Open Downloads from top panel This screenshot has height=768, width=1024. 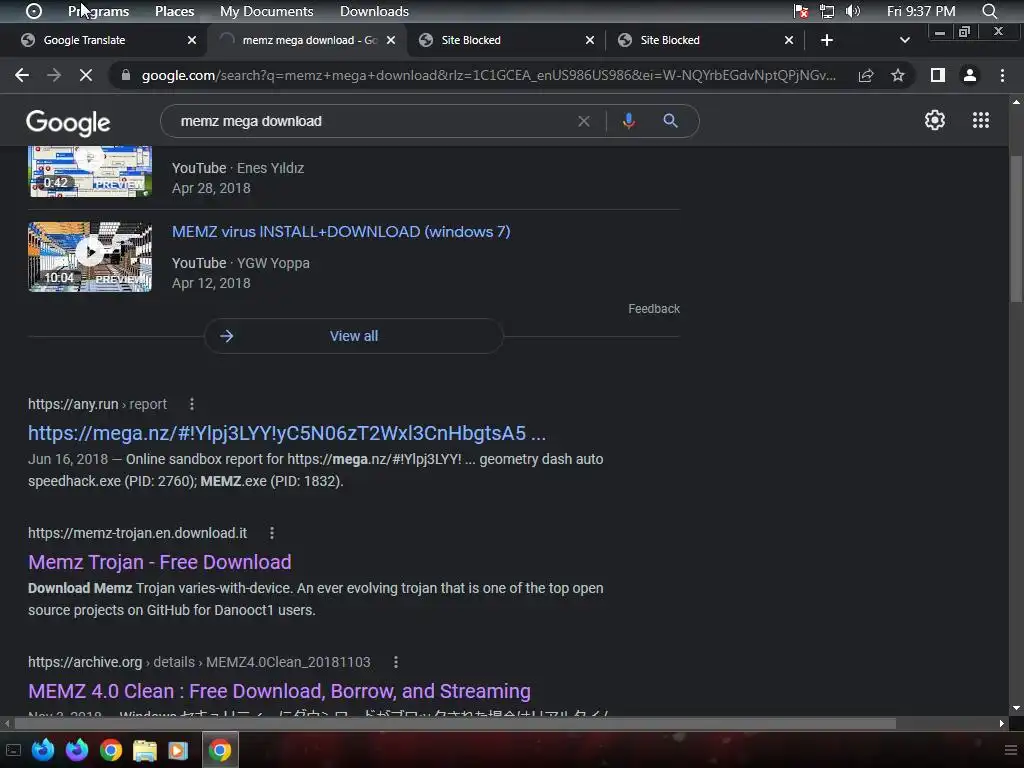coord(374,11)
